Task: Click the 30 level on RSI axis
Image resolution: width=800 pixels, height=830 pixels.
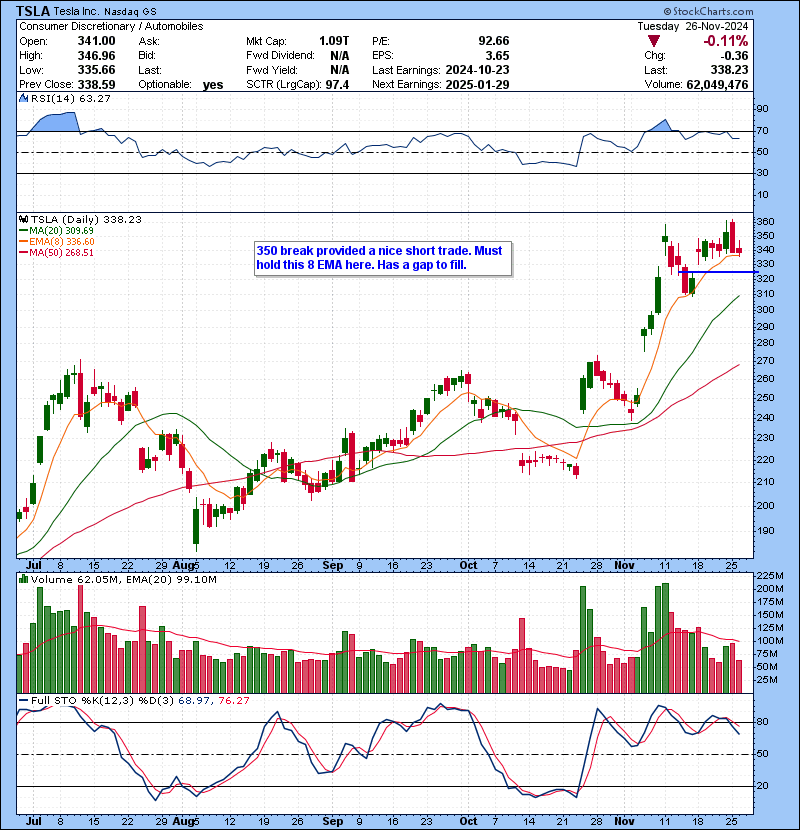Action: (762, 173)
